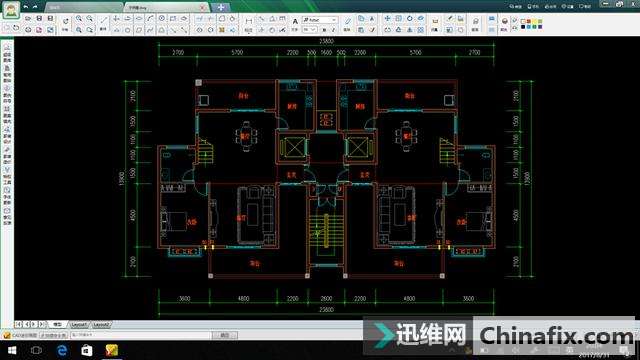Click the save-as disk icon

pos(50,18)
